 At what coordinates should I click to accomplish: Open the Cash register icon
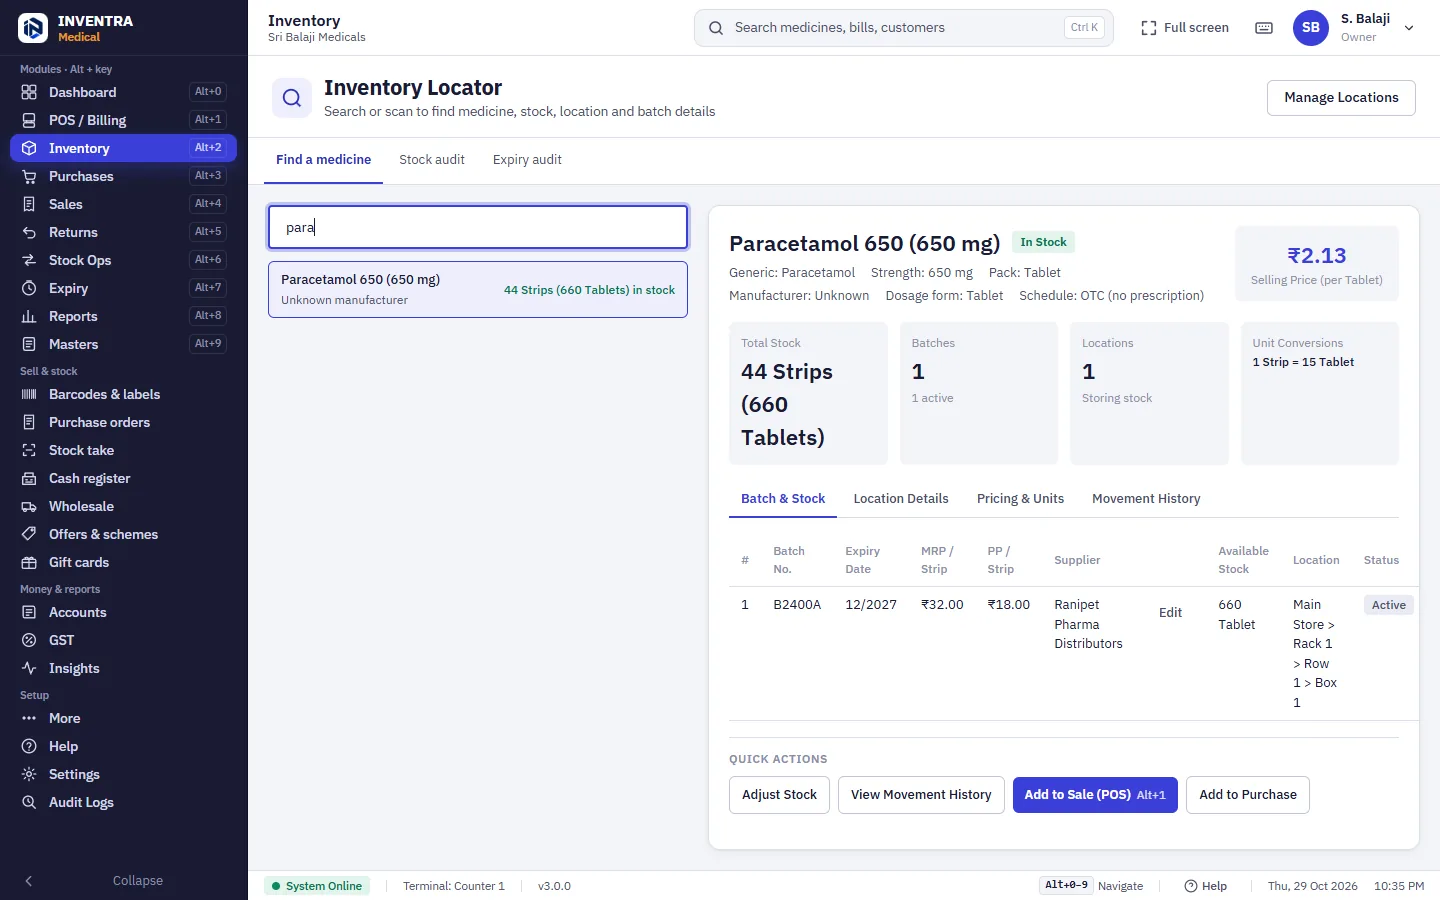(x=29, y=478)
